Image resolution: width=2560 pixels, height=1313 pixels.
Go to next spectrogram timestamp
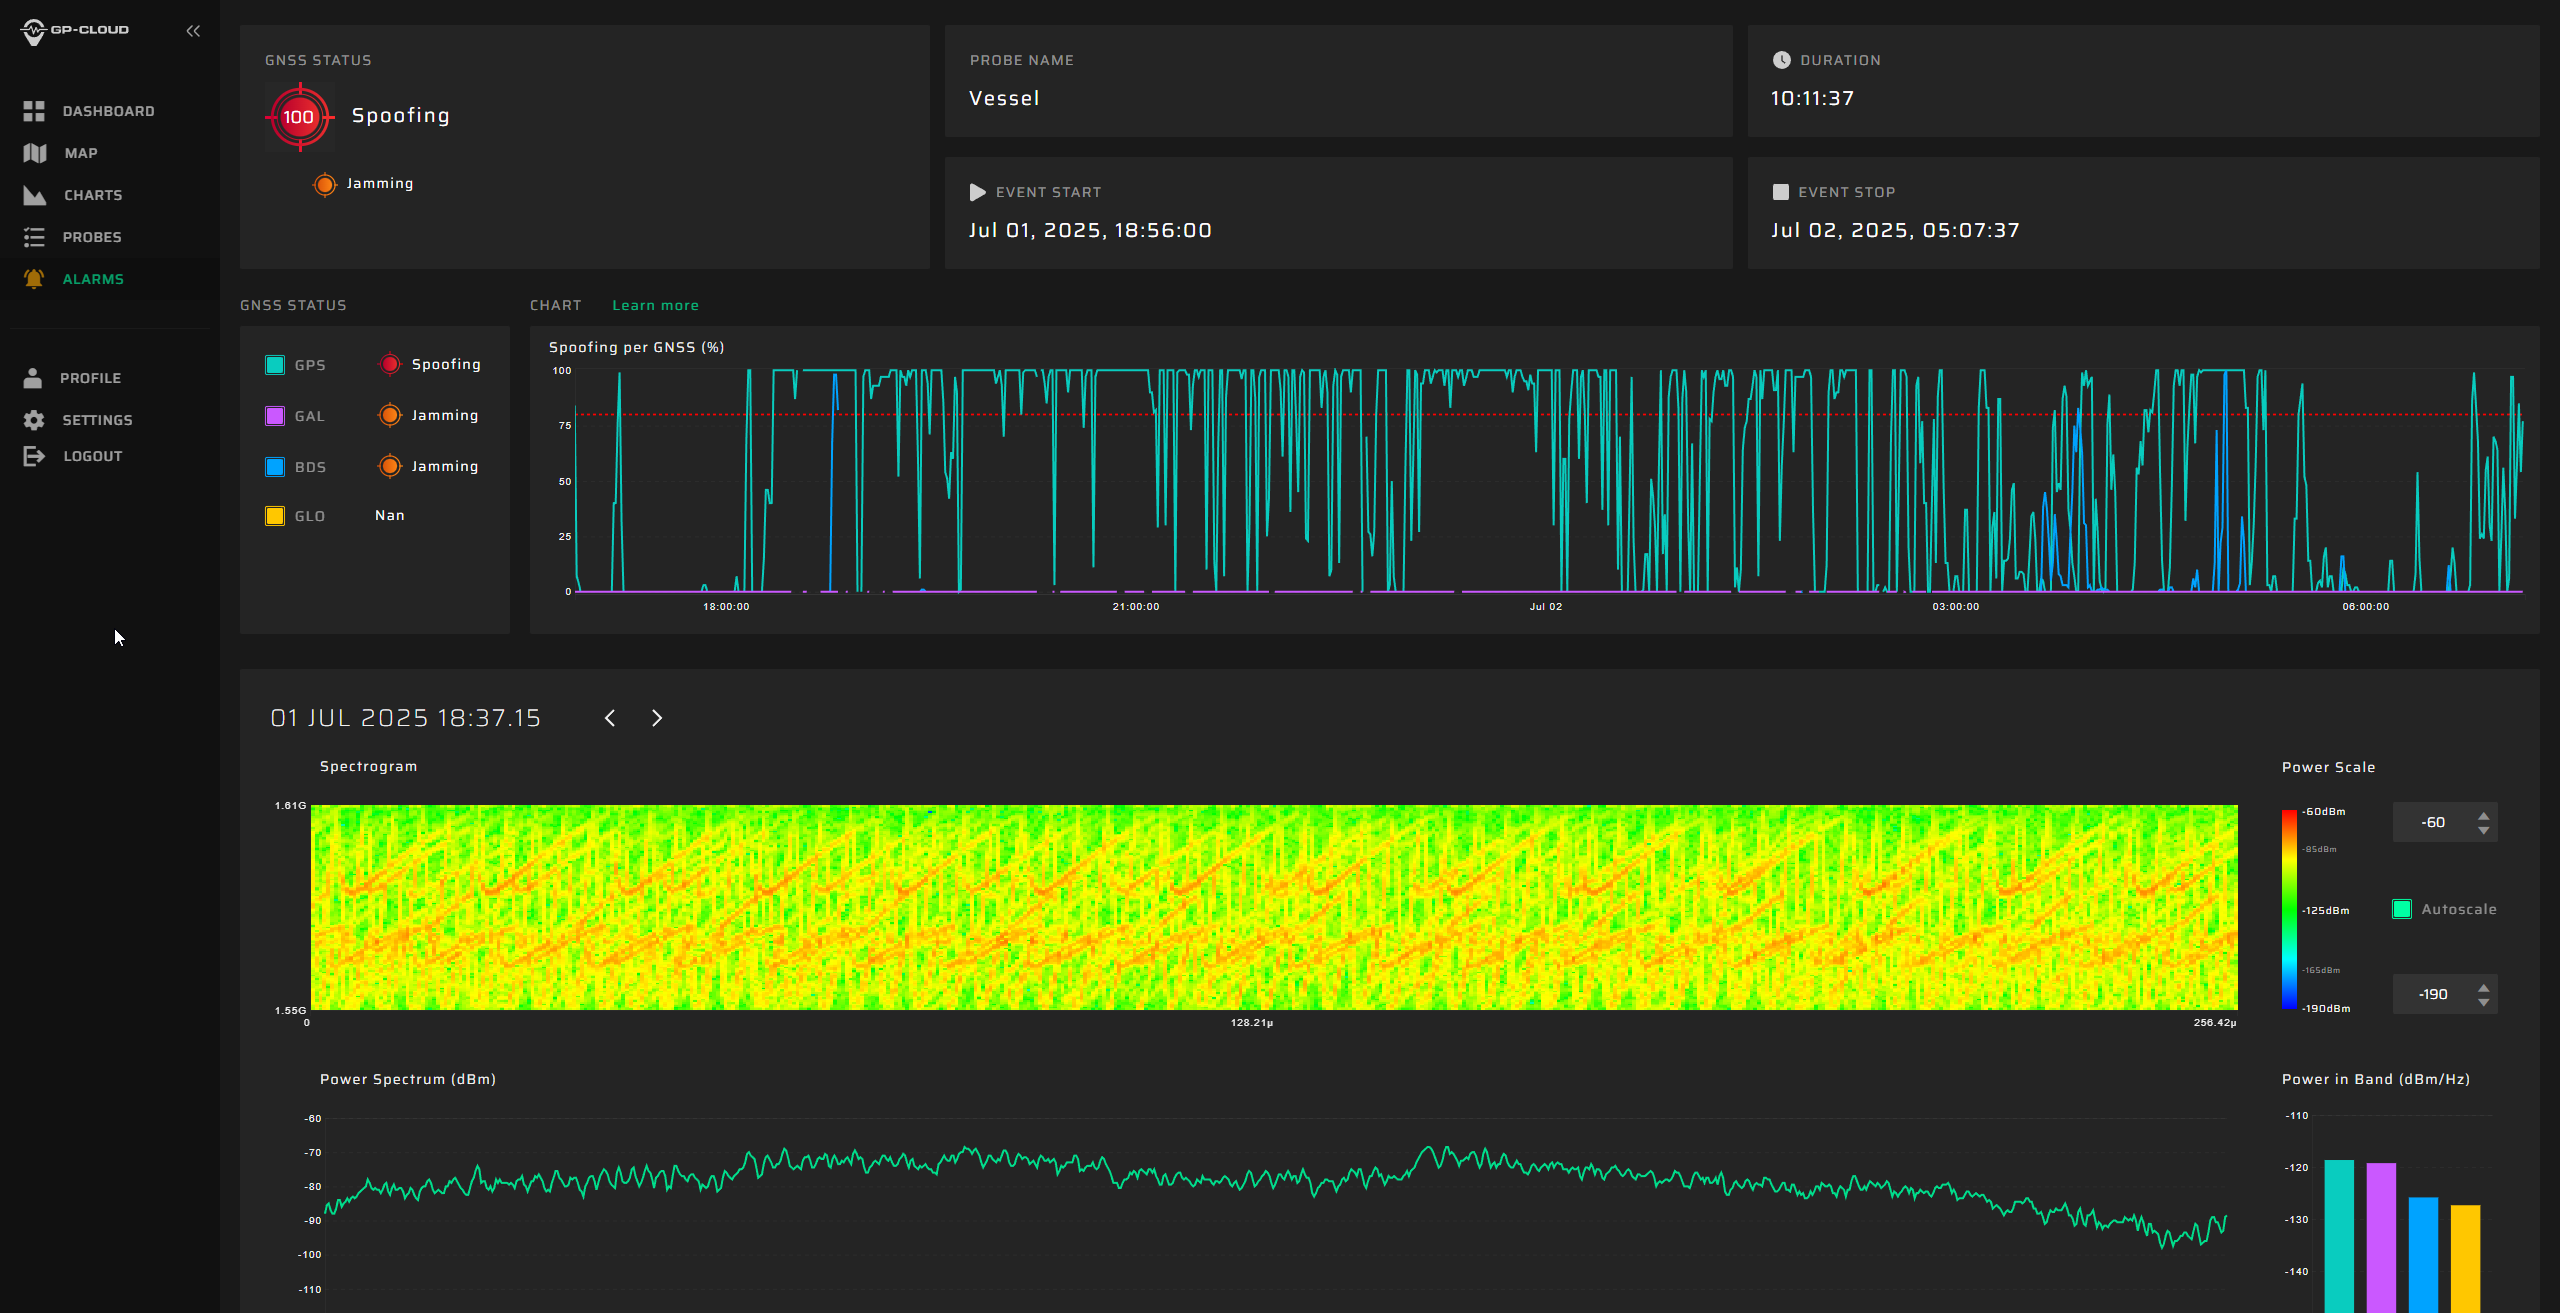(657, 718)
